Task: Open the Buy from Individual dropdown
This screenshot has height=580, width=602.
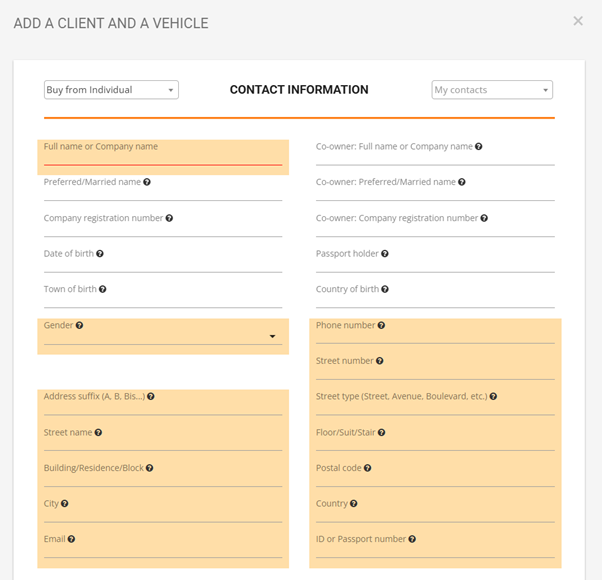Action: pos(111,90)
